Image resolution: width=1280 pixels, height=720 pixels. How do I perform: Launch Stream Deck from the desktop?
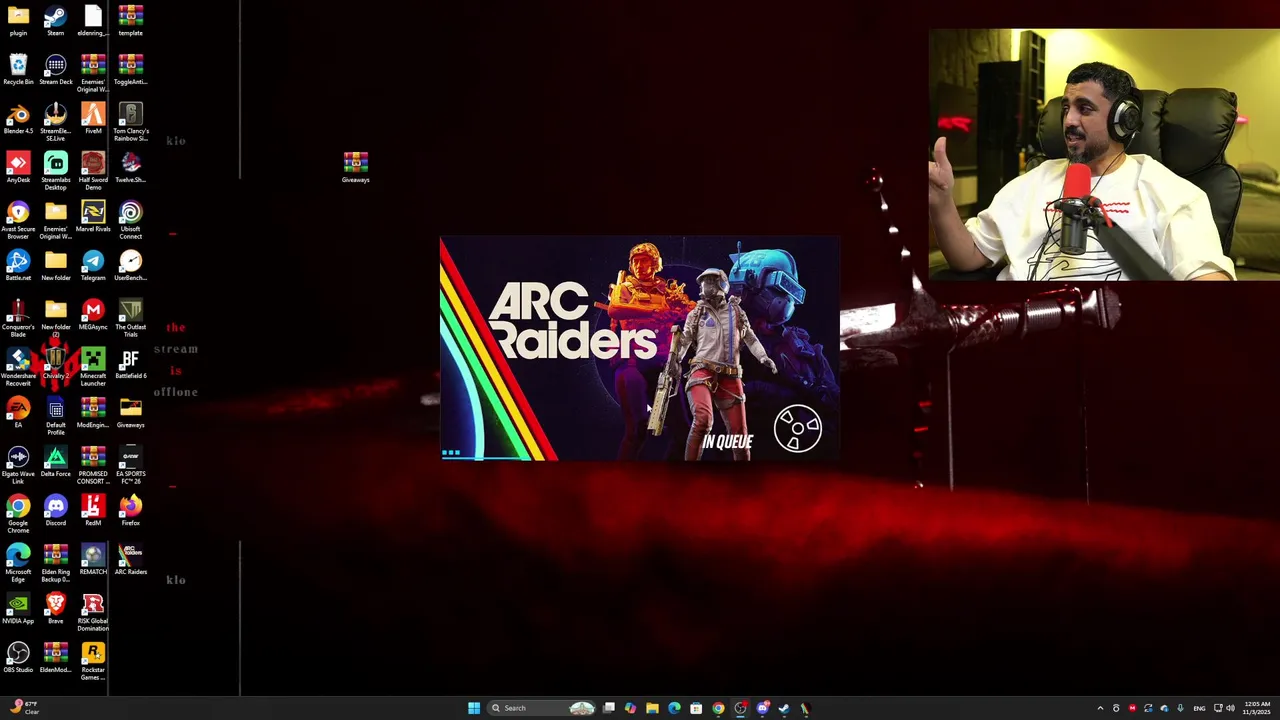[55, 70]
